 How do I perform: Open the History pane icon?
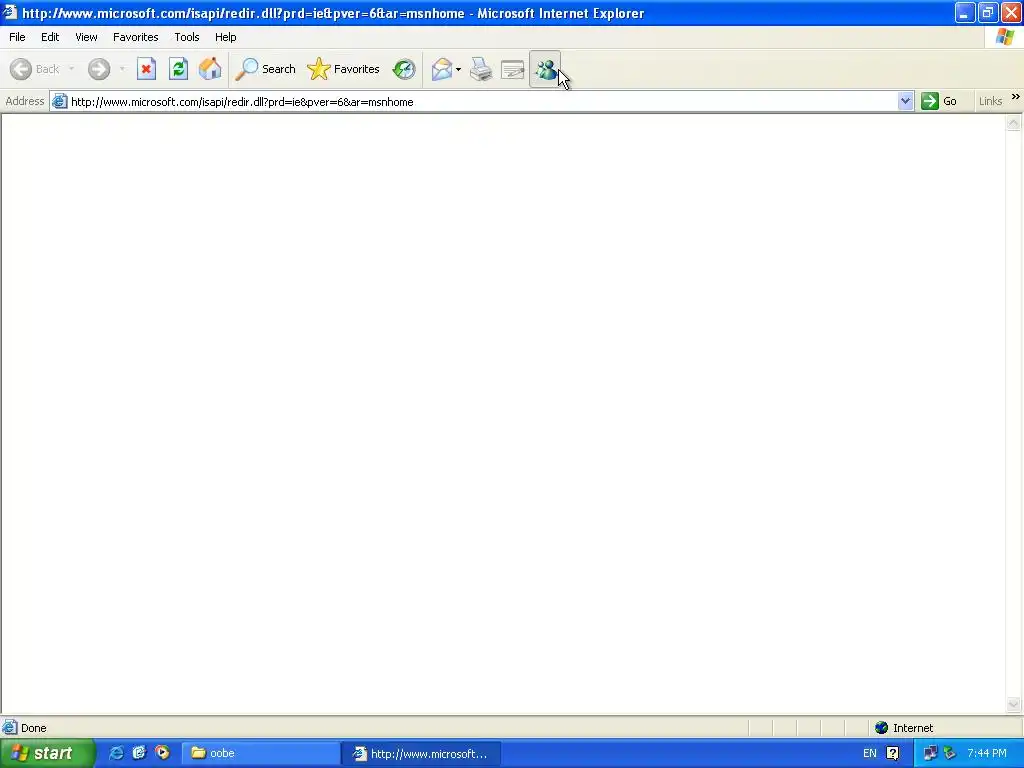tap(404, 69)
